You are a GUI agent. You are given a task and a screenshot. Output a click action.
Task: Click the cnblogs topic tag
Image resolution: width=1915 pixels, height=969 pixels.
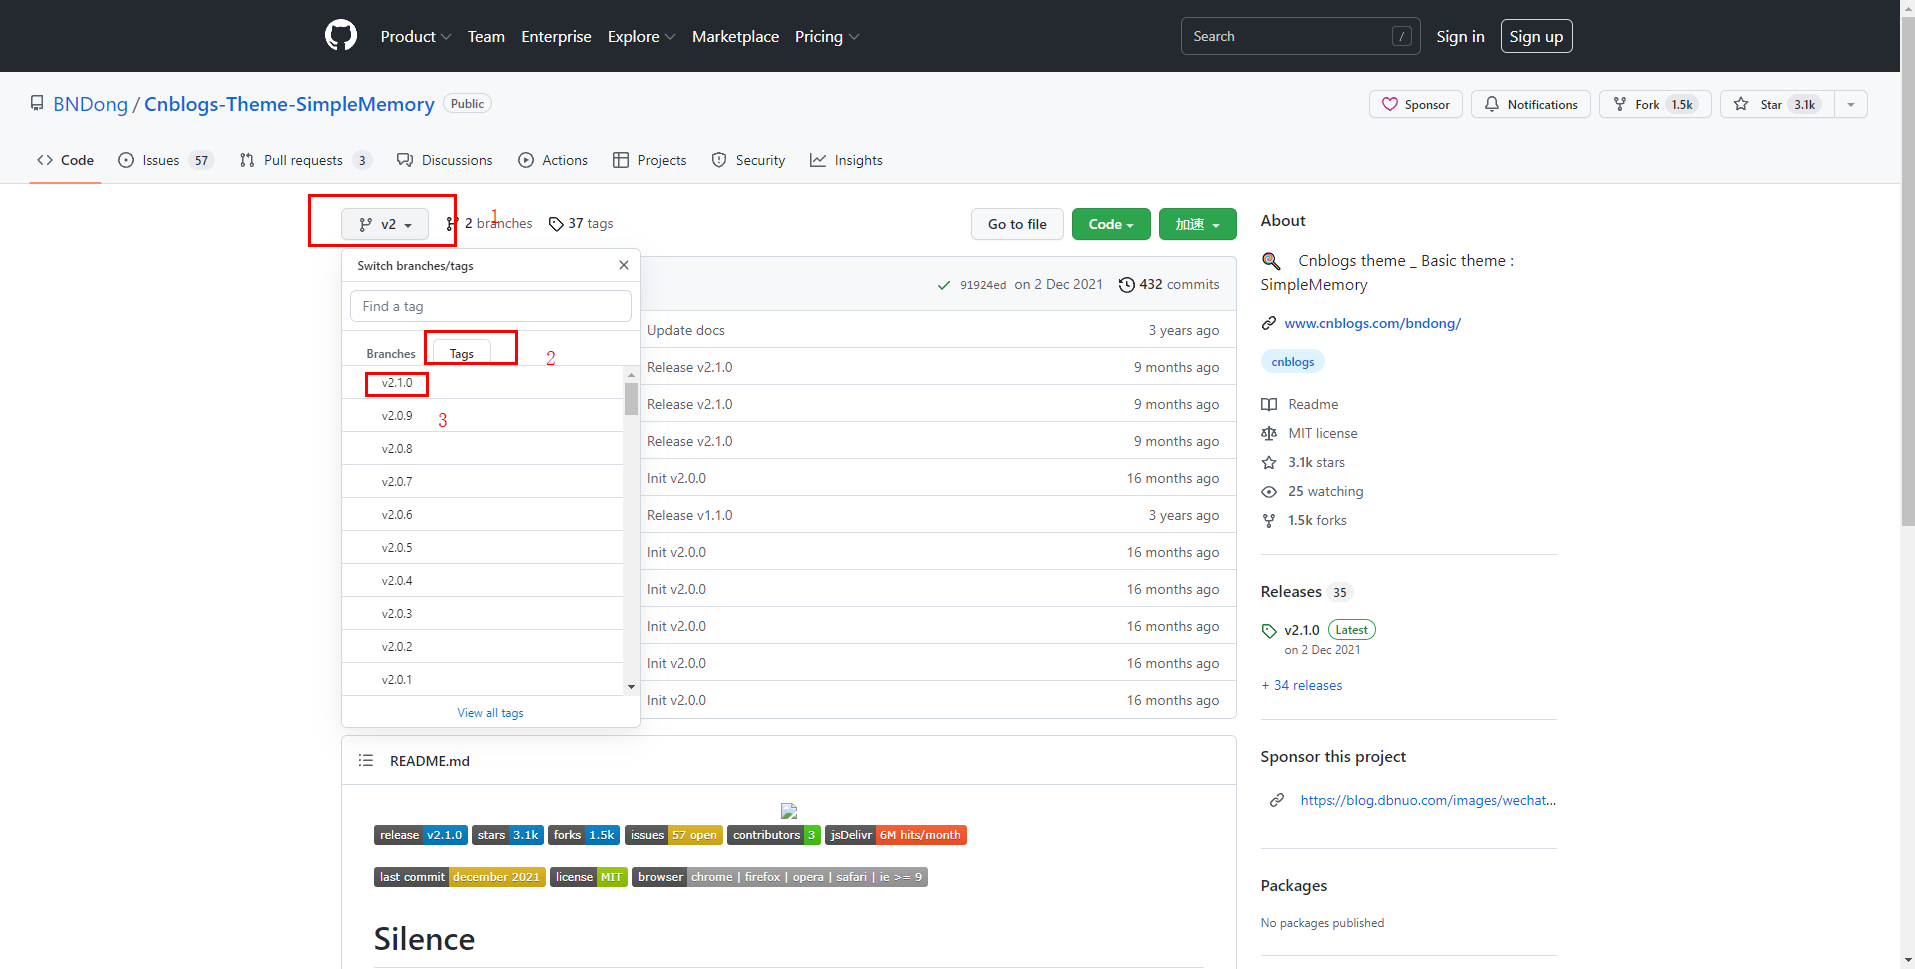pos(1293,362)
